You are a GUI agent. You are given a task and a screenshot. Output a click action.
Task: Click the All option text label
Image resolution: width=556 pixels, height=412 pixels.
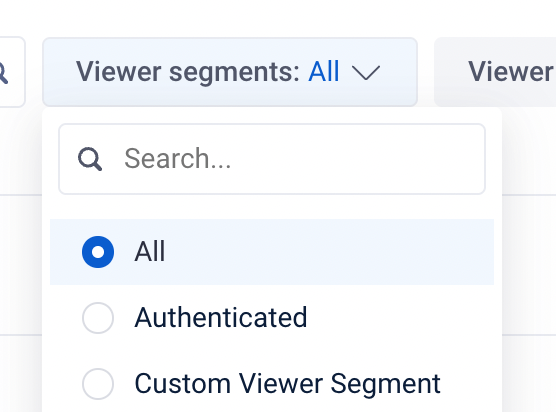coord(150,251)
